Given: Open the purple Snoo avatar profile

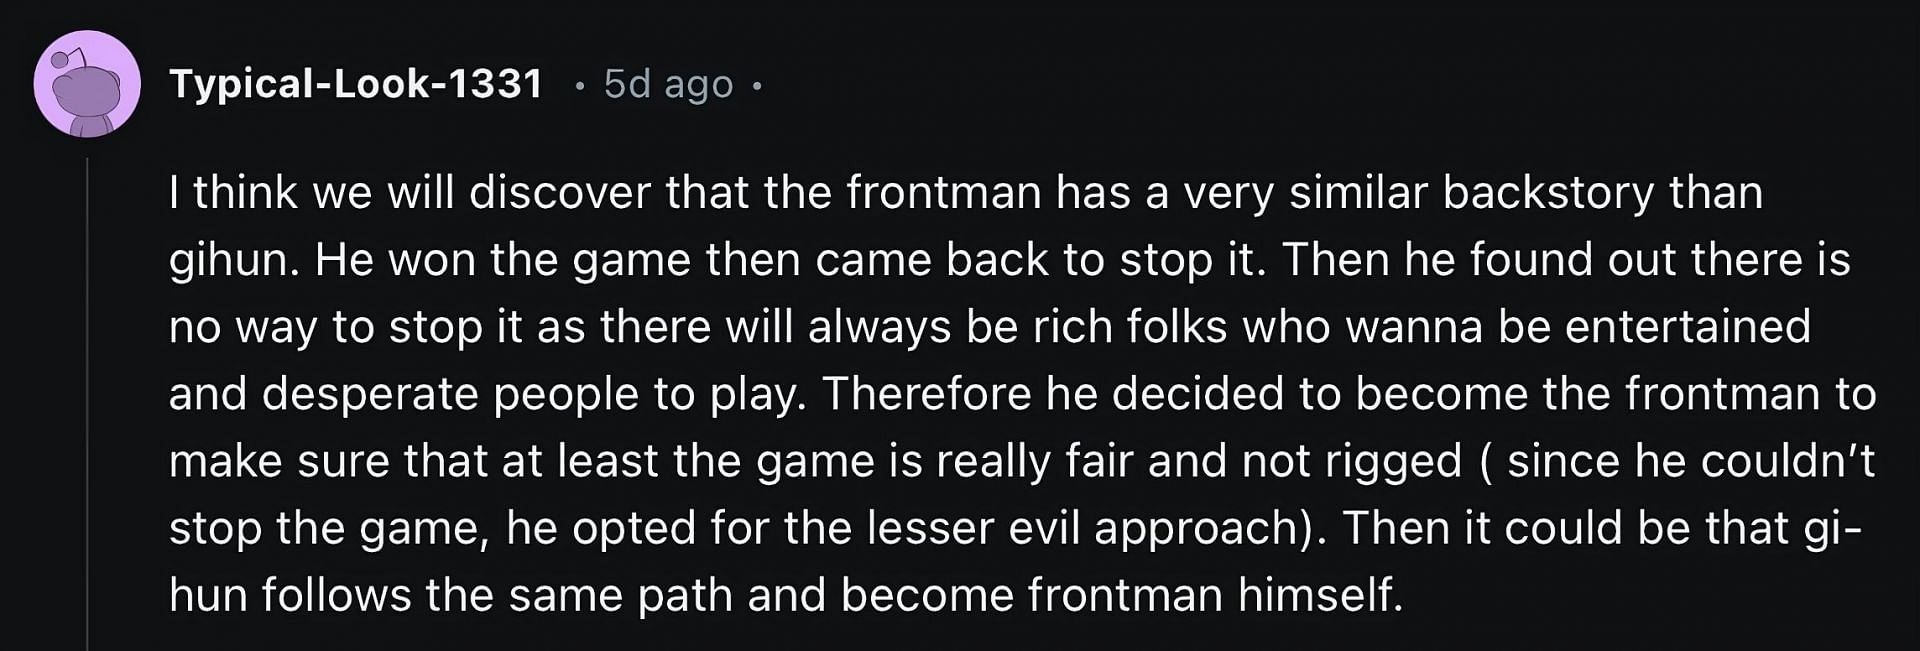Looking at the screenshot, I should (87, 84).
